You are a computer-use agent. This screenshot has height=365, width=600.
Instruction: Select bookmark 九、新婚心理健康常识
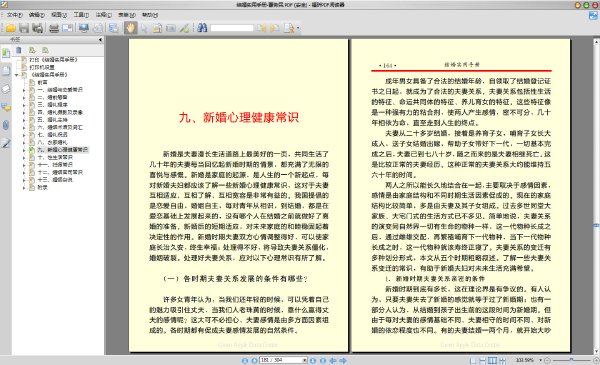pyautogui.click(x=62, y=150)
